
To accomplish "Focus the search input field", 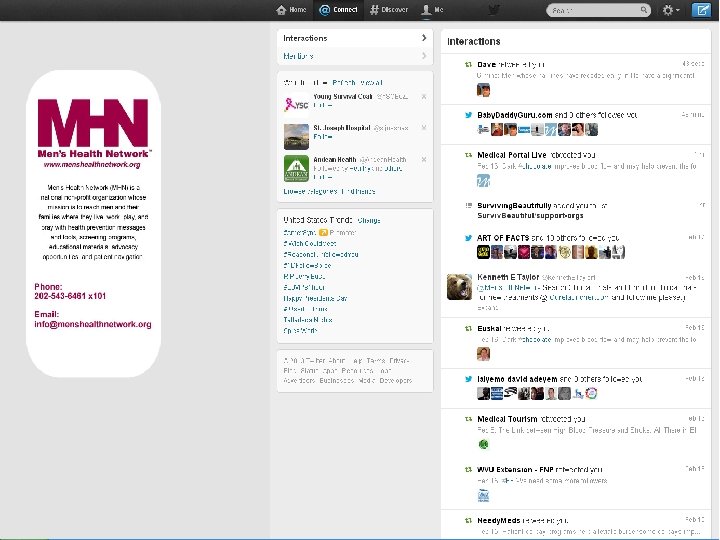I will pyautogui.click(x=594, y=10).
